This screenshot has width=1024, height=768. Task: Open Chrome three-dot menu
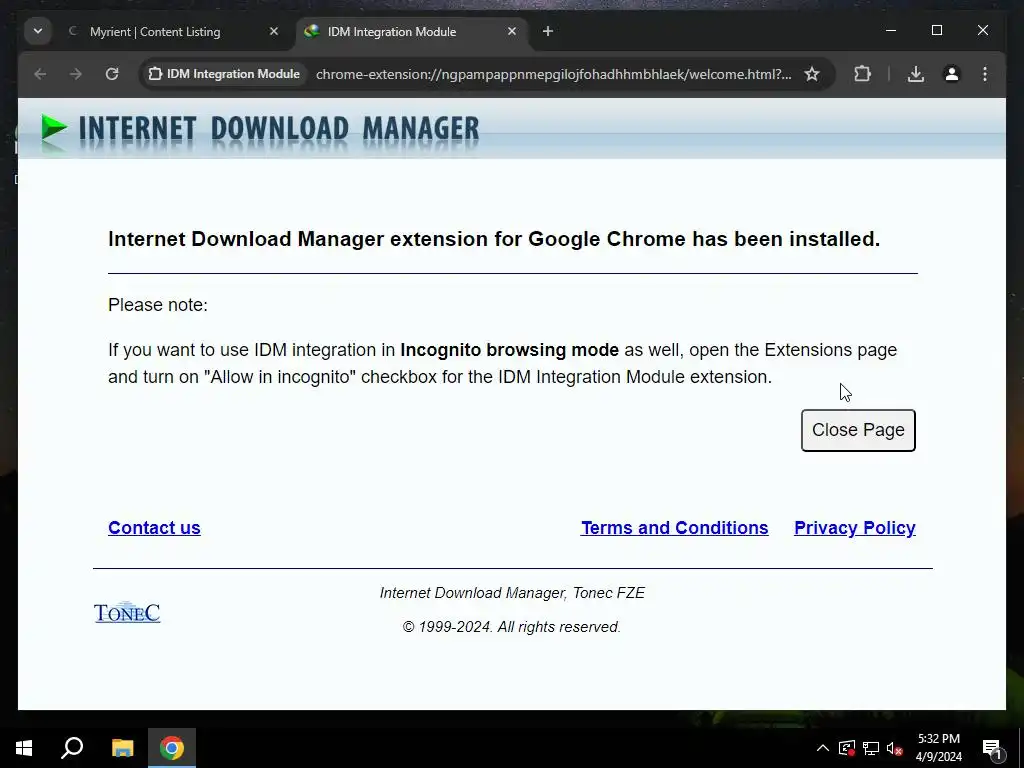point(985,74)
